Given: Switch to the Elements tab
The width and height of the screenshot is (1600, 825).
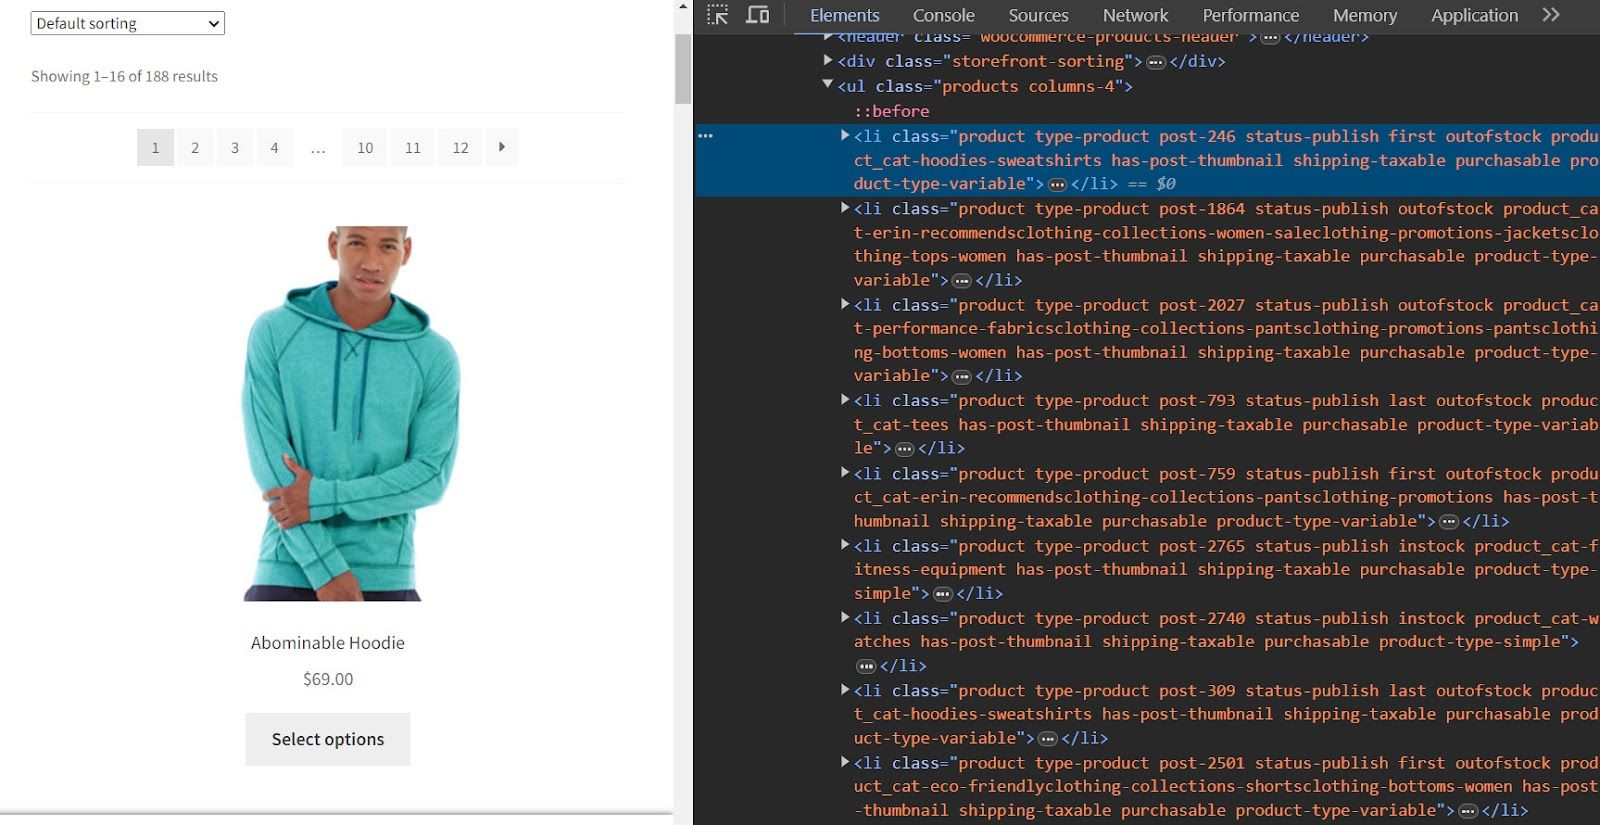Looking at the screenshot, I should pos(844,15).
